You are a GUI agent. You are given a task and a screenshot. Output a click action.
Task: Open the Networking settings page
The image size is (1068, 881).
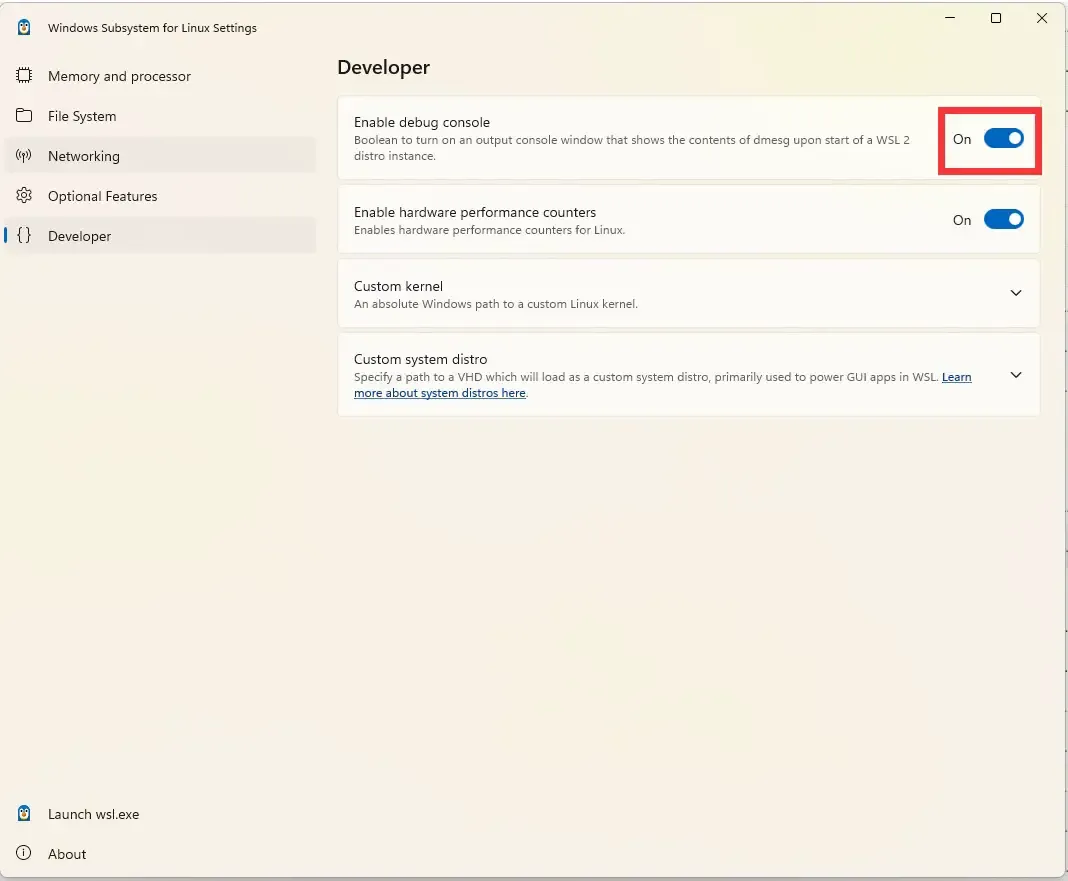point(83,156)
